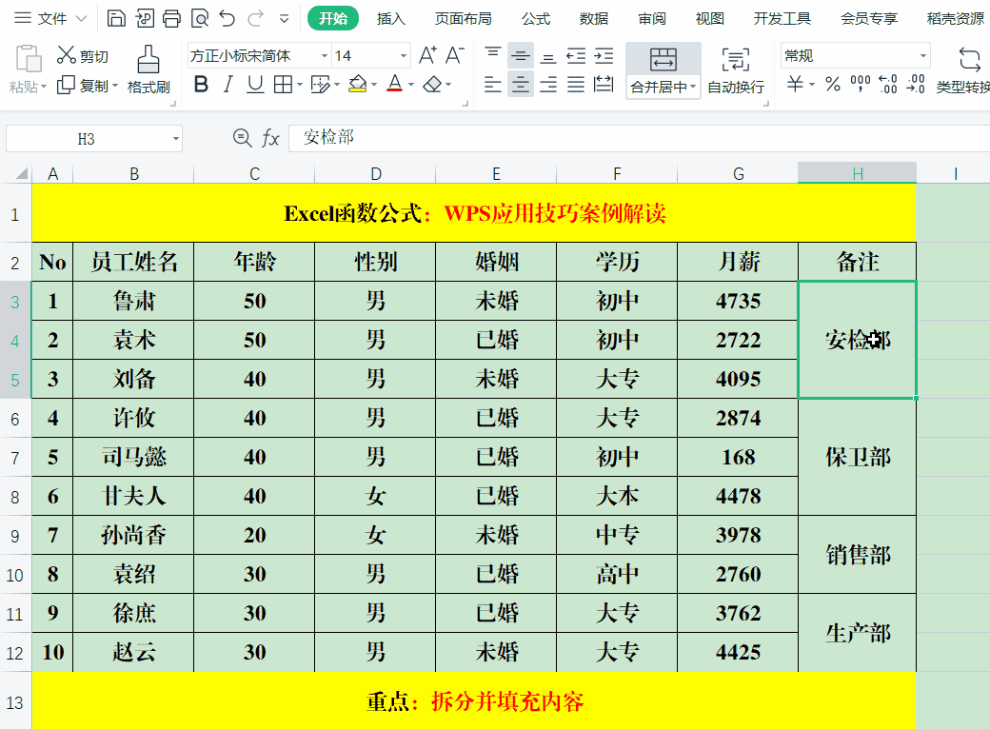
Task: Open the 公式 ribbon tab
Action: point(536,18)
